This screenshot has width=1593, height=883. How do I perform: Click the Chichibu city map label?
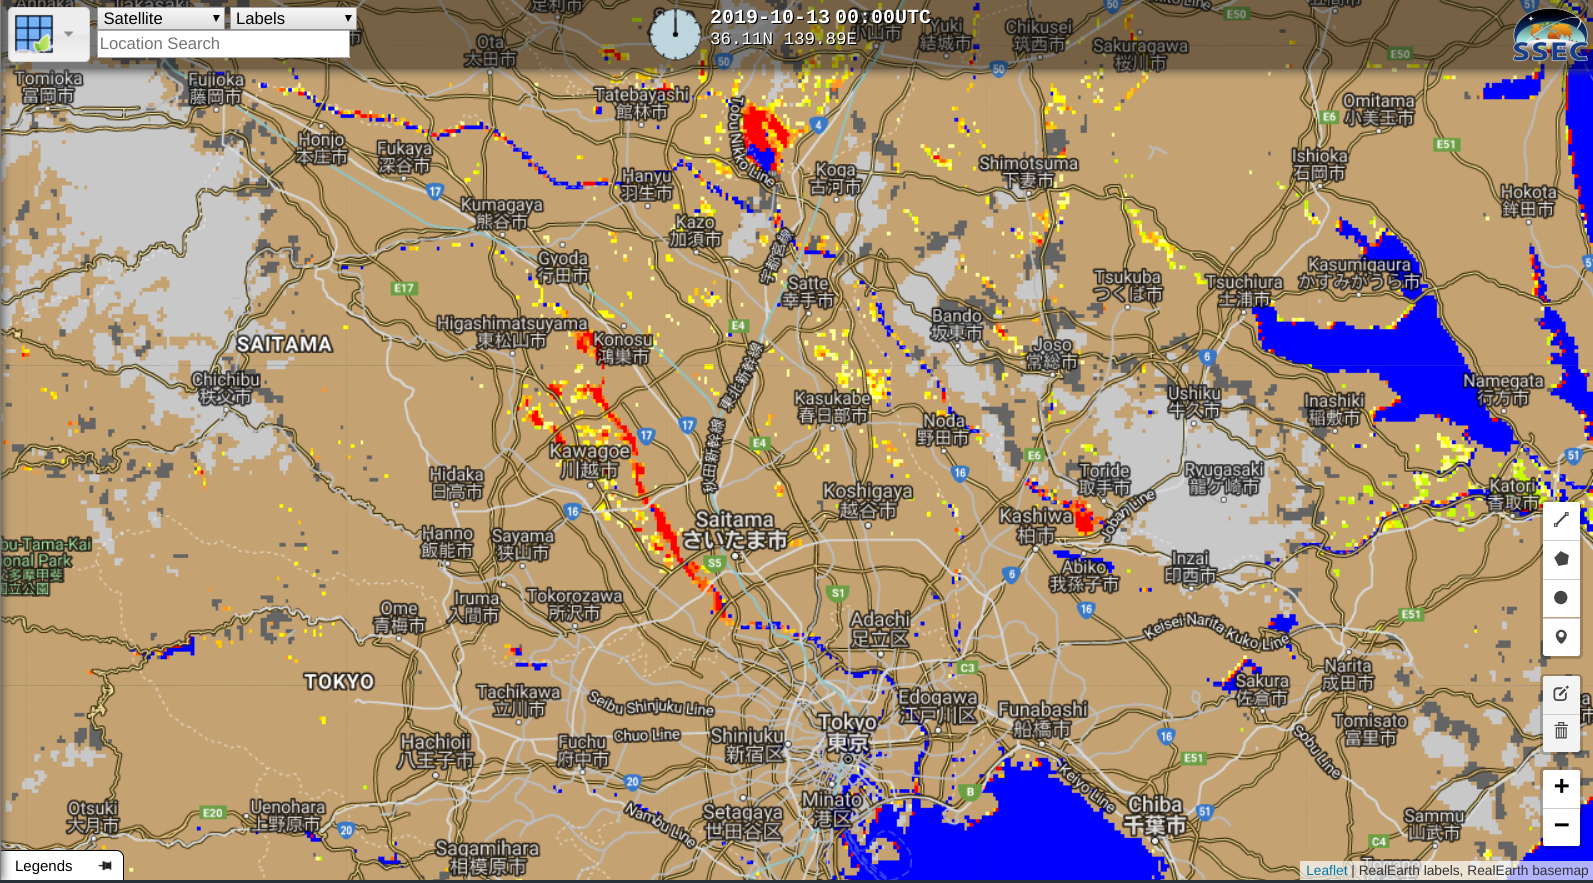point(226,388)
